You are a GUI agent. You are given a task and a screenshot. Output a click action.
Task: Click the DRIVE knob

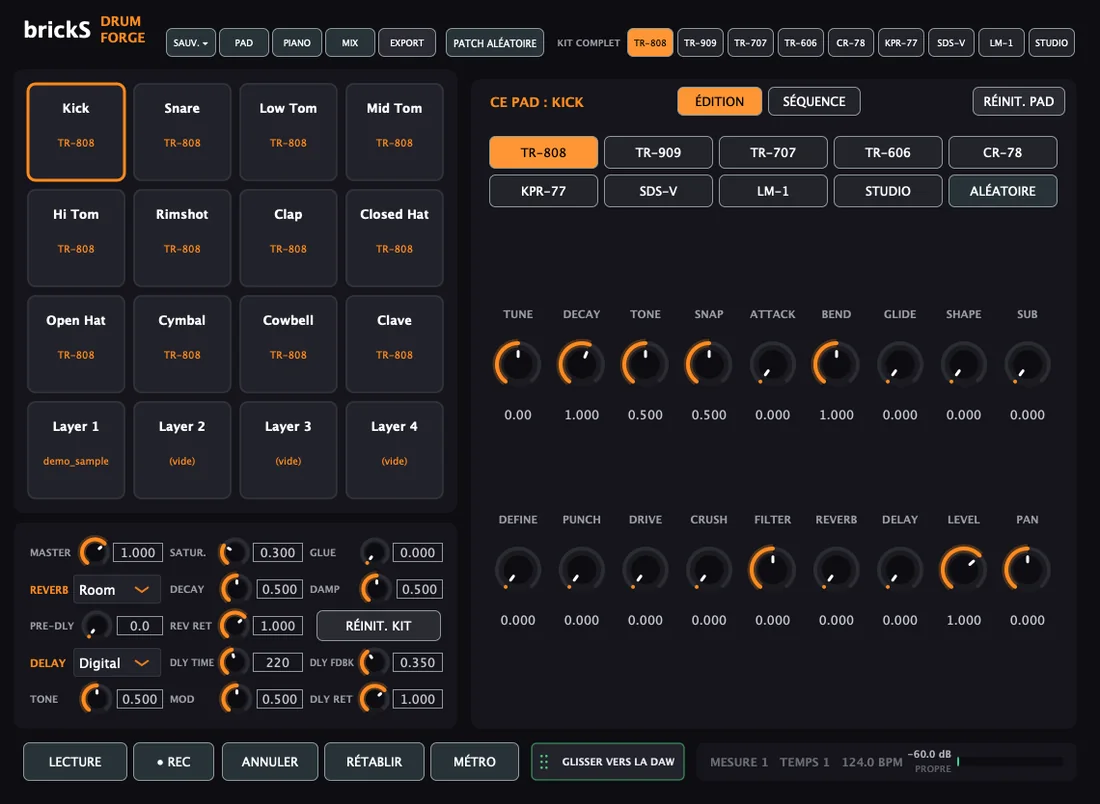(x=645, y=569)
